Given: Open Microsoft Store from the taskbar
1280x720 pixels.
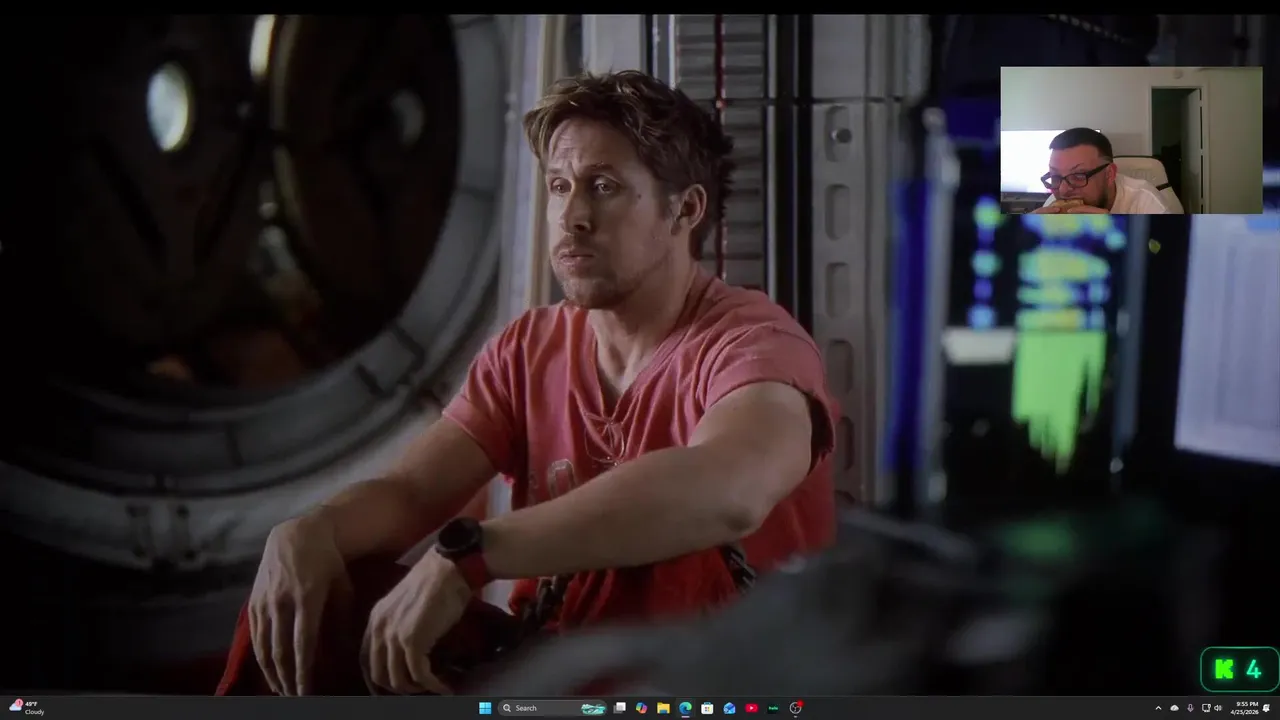Looking at the screenshot, I should pyautogui.click(x=707, y=708).
